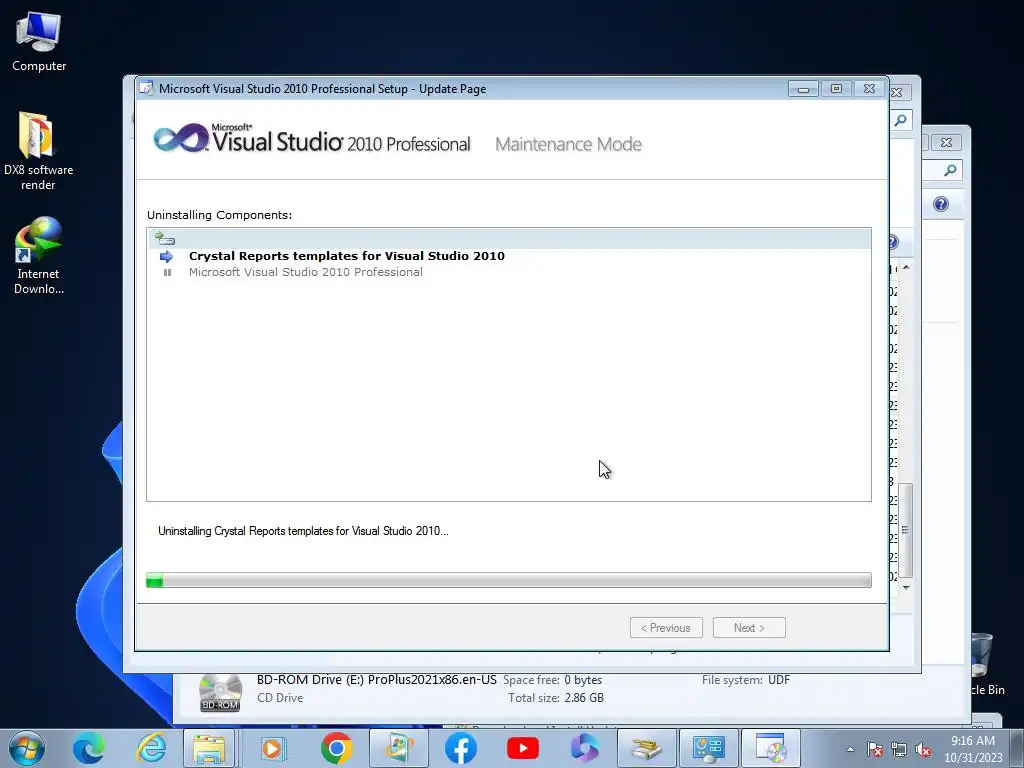The width and height of the screenshot is (1024, 768).
Task: Click the Previous button in setup
Action: 666,628
